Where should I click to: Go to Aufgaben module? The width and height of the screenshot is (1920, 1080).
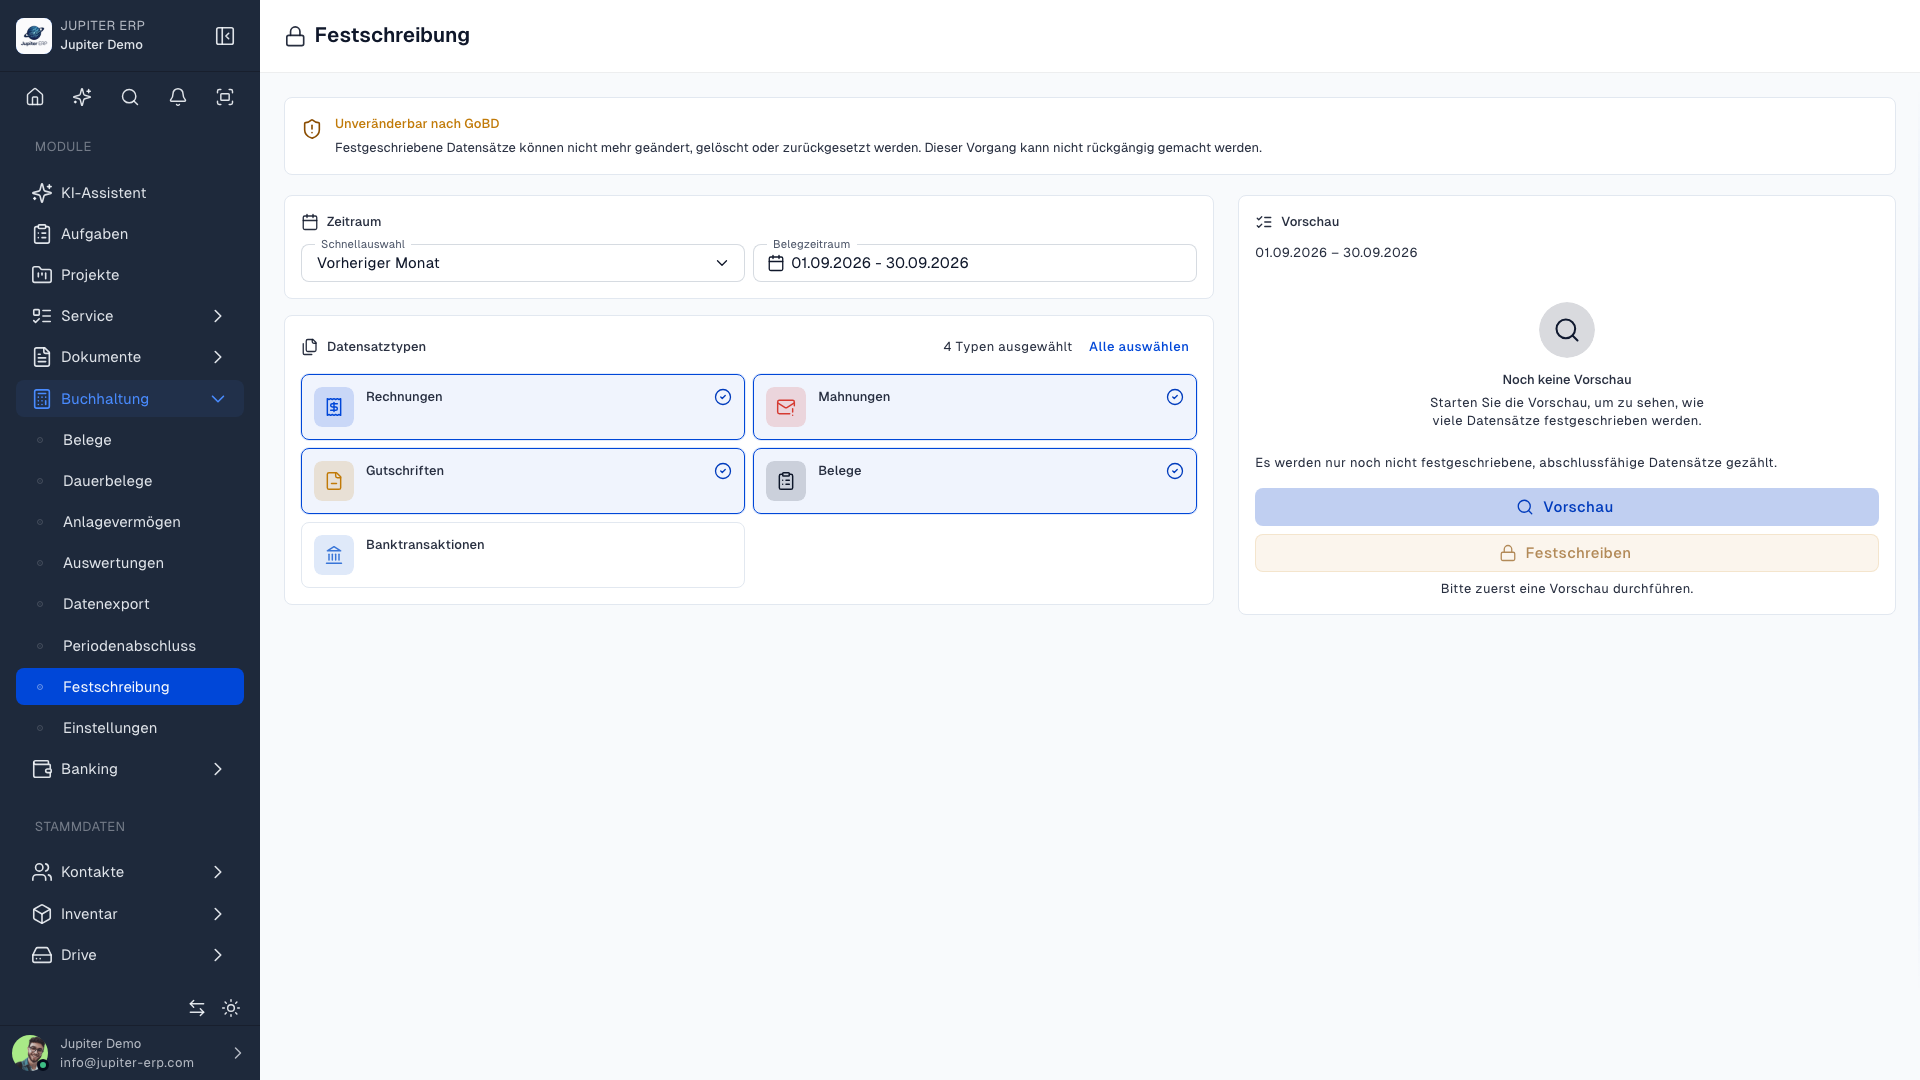click(130, 234)
